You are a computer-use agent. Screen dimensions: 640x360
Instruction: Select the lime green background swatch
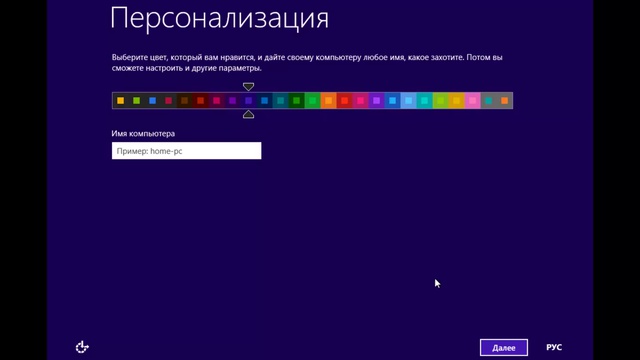[440, 100]
